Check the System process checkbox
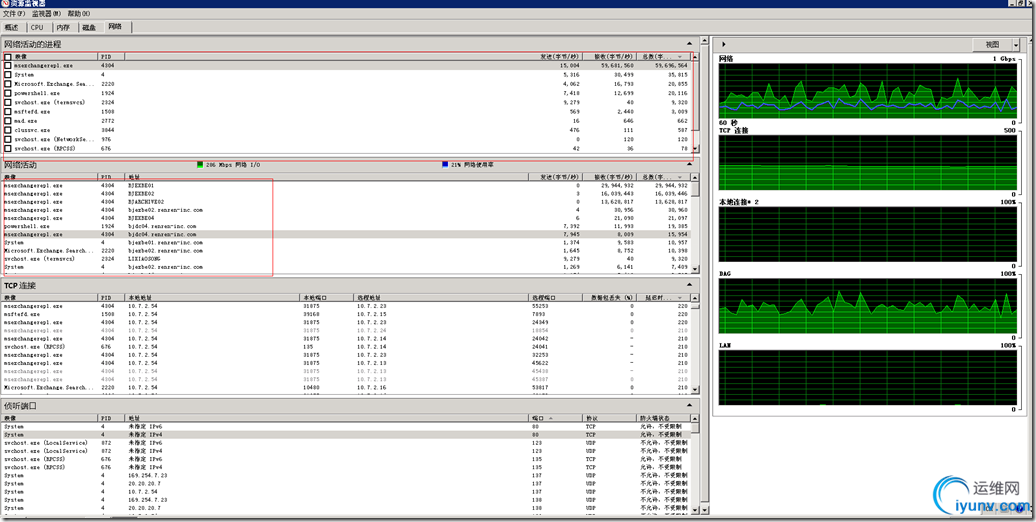1036x522 pixels. click(8, 75)
